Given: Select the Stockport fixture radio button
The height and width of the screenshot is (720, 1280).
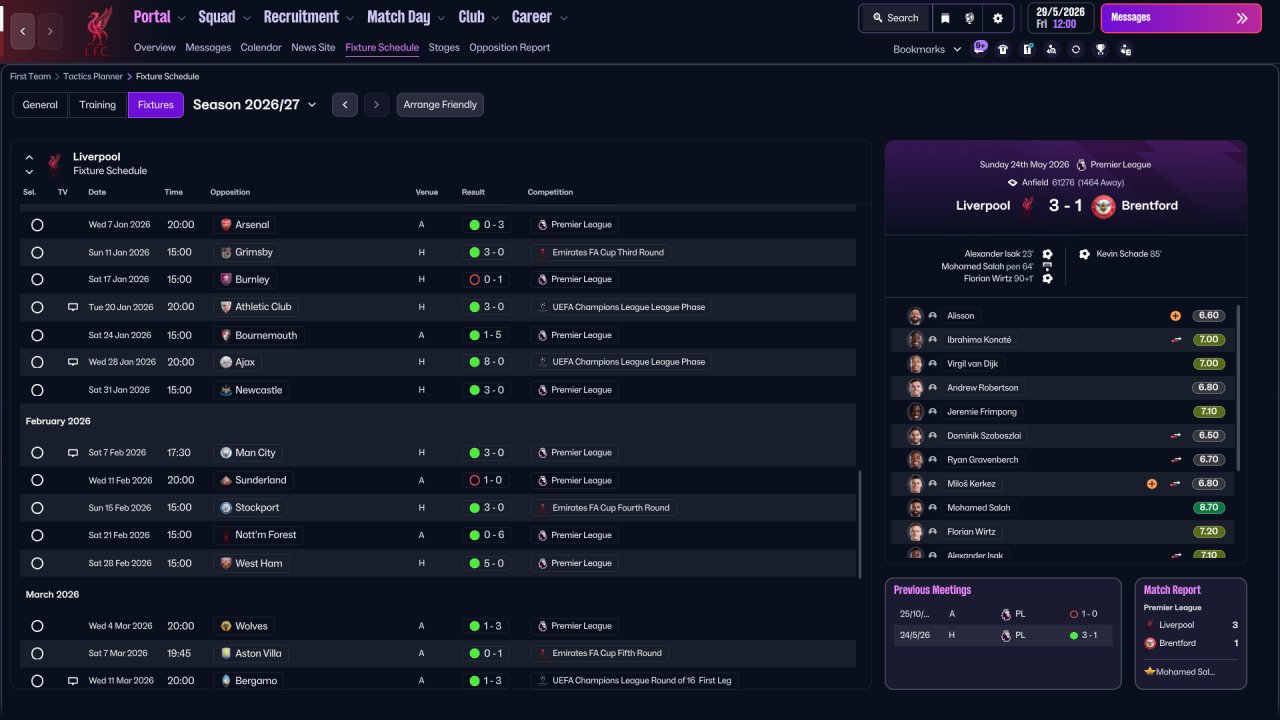Looking at the screenshot, I should click(37, 508).
